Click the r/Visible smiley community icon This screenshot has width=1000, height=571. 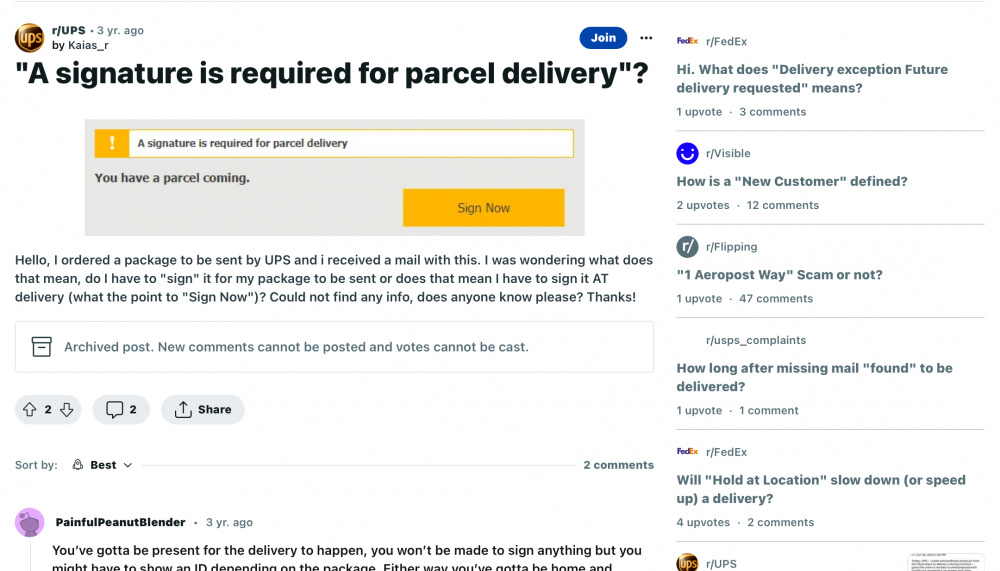[688, 153]
